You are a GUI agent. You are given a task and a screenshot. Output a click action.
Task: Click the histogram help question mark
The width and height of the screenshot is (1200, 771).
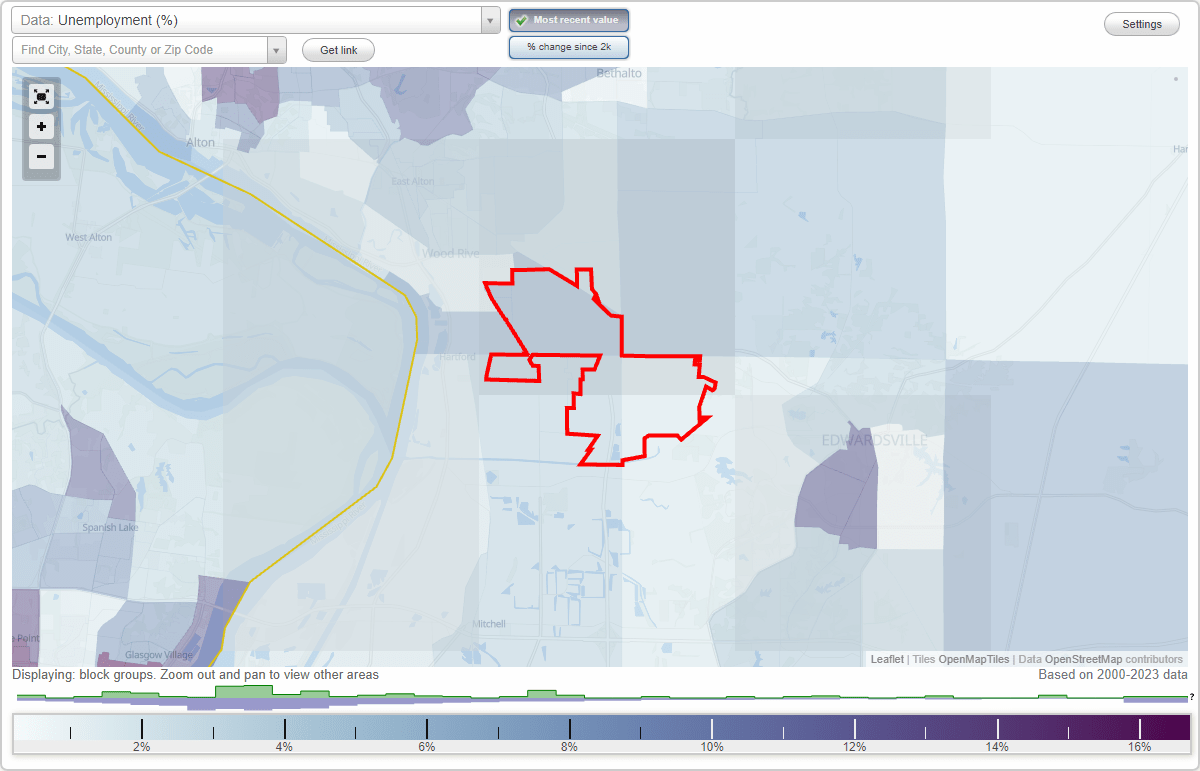[x=1192, y=697]
